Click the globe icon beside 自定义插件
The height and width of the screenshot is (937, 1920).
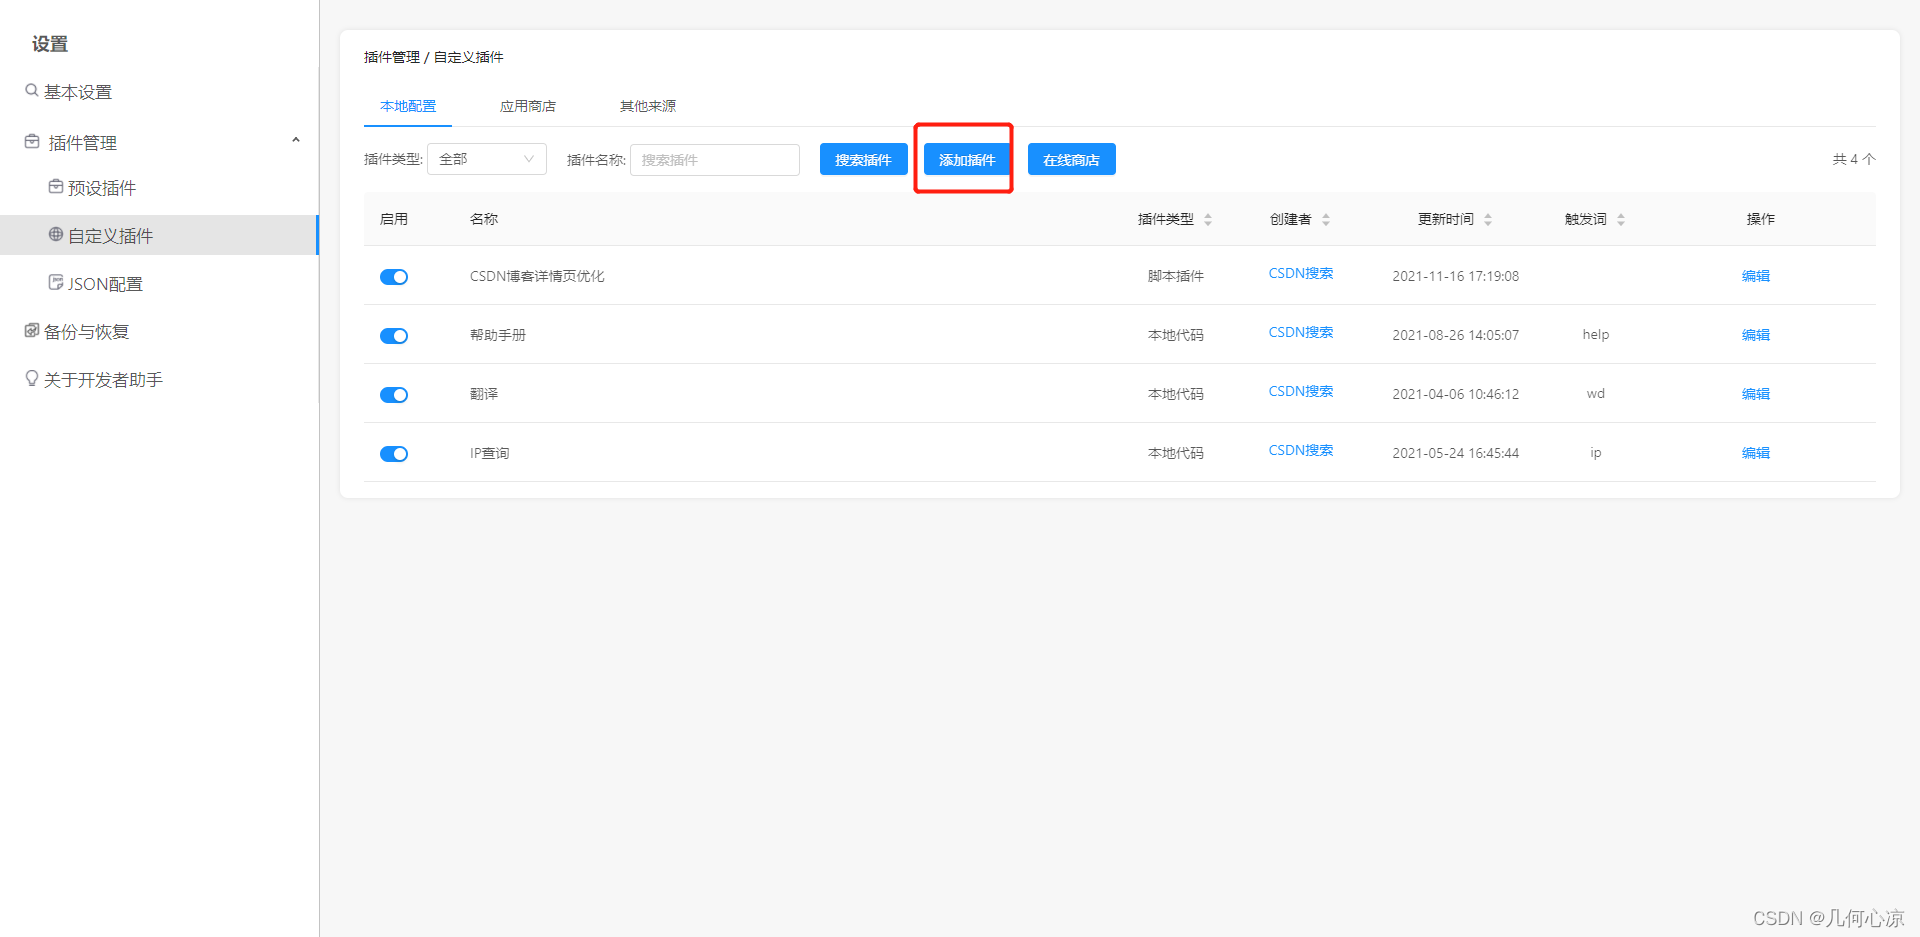56,234
